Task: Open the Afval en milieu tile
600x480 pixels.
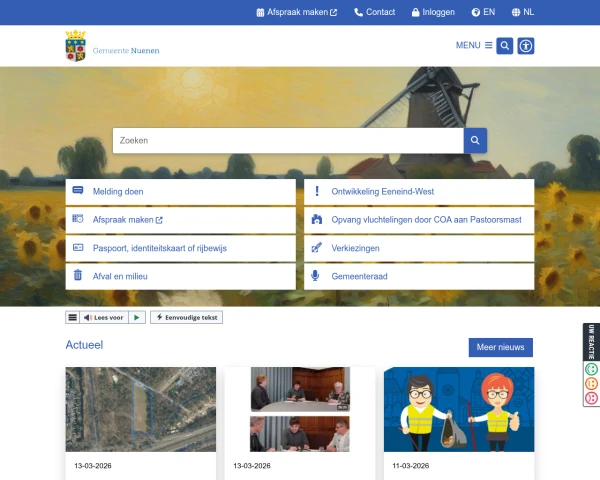Action: pos(180,275)
